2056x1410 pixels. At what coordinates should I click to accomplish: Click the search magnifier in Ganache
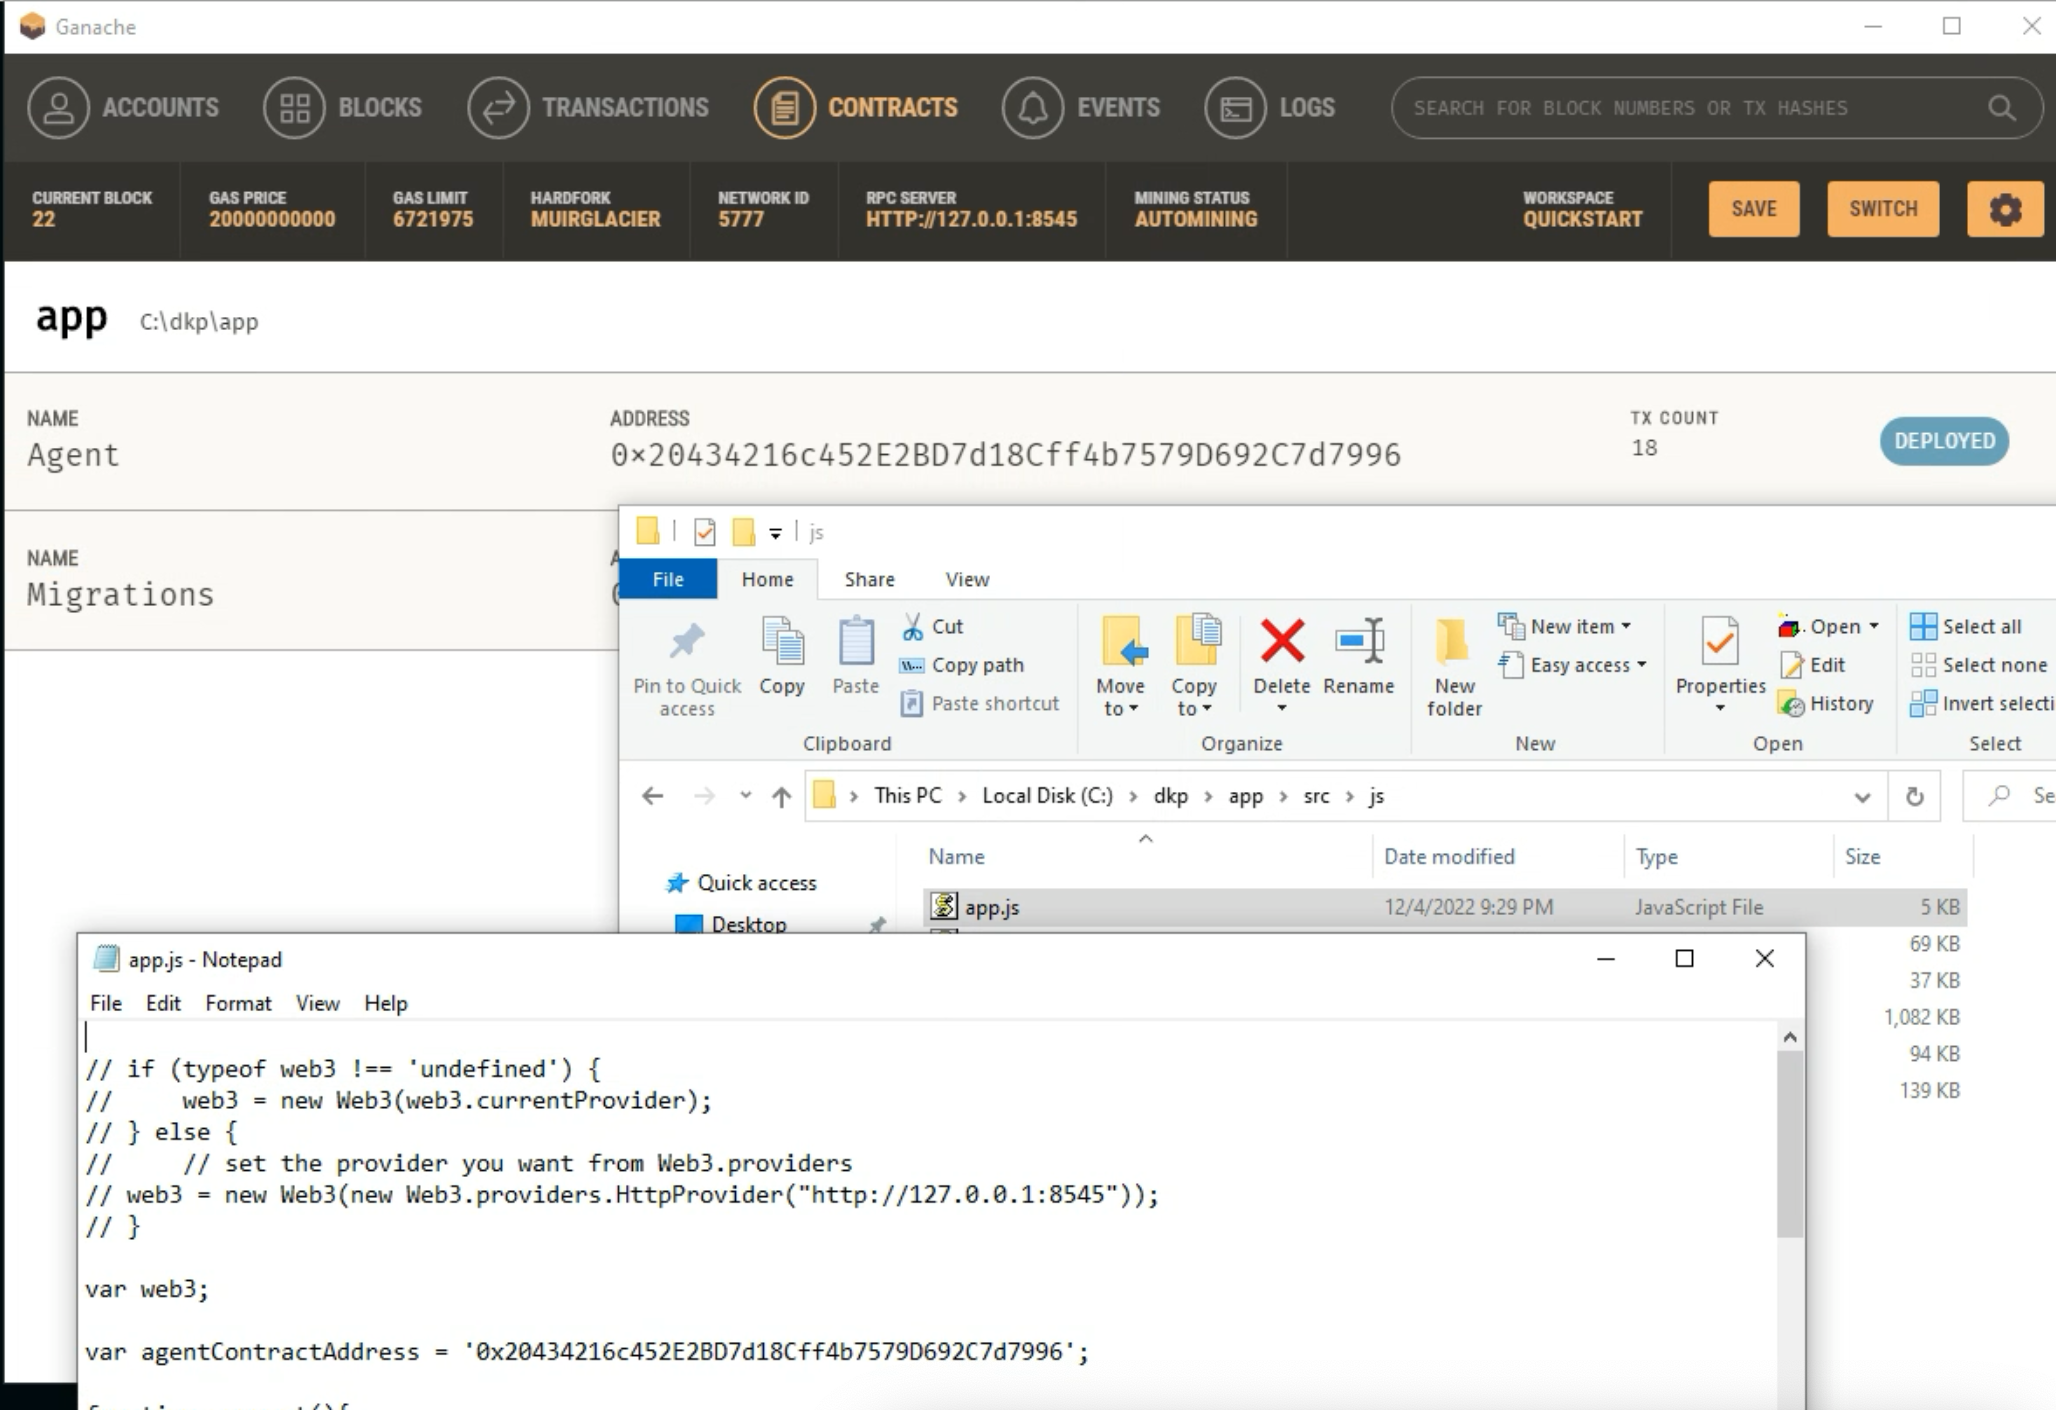(2001, 108)
